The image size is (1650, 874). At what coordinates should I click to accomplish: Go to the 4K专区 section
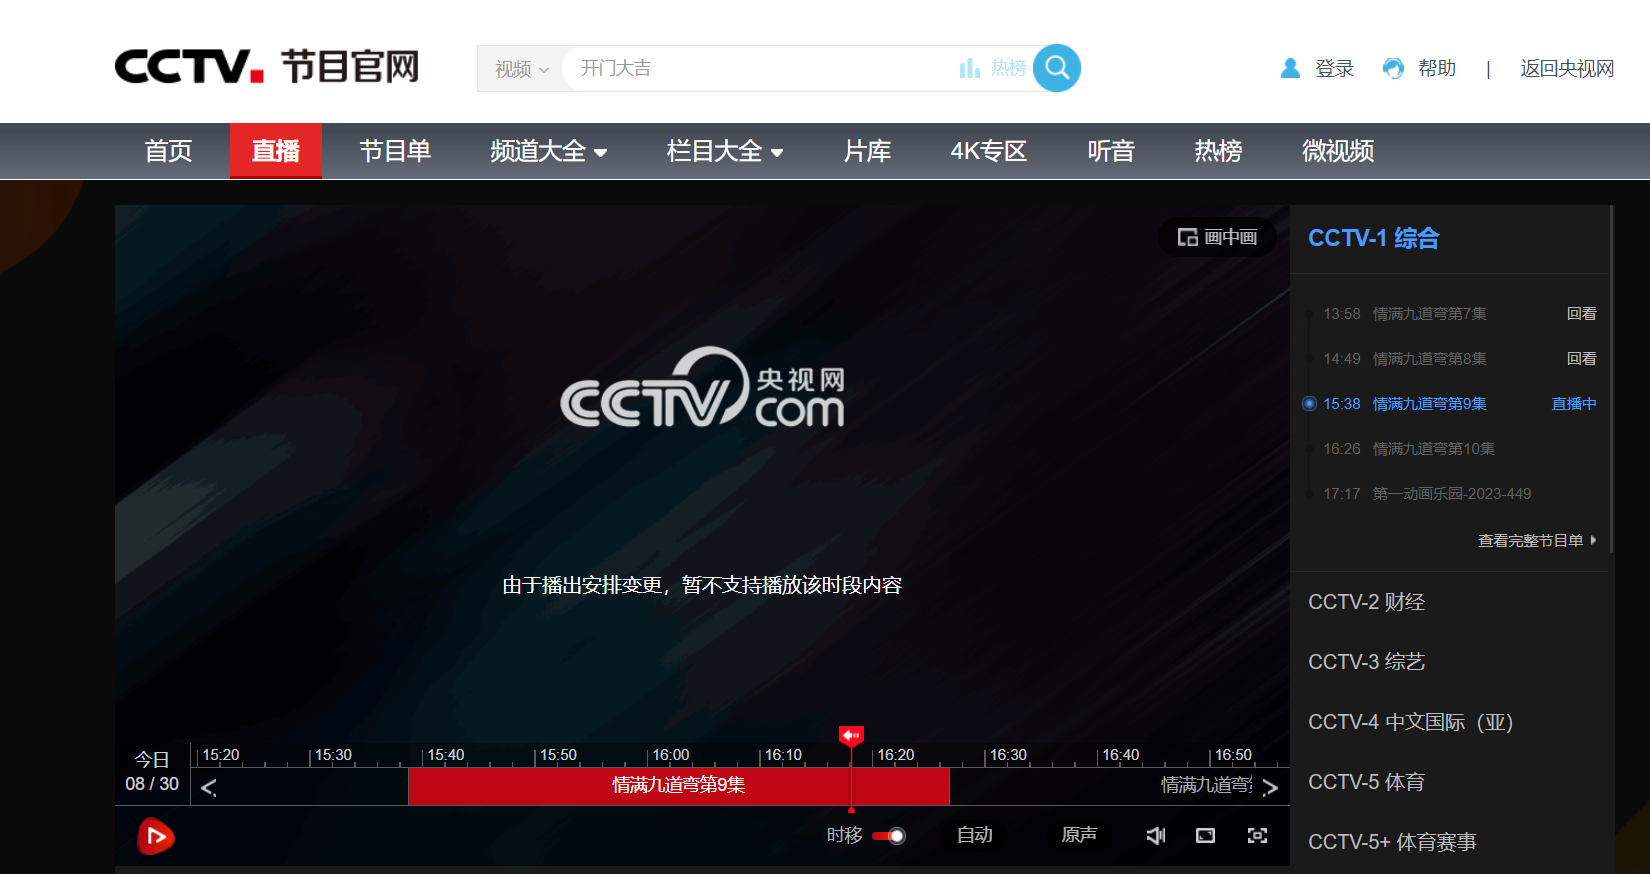[x=988, y=151]
